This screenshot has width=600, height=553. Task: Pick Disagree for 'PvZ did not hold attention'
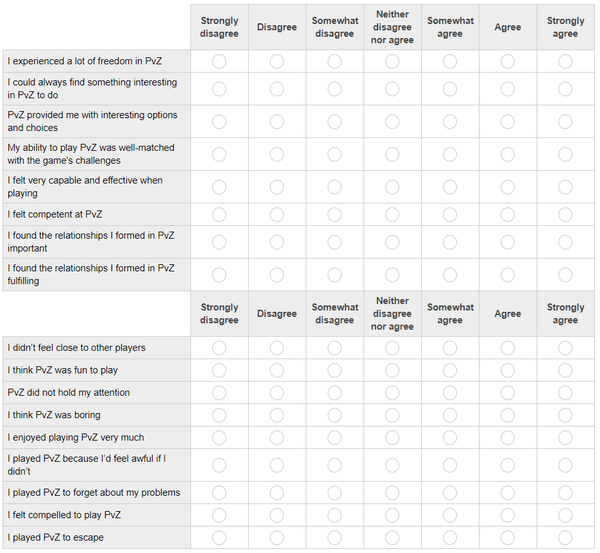point(277,392)
